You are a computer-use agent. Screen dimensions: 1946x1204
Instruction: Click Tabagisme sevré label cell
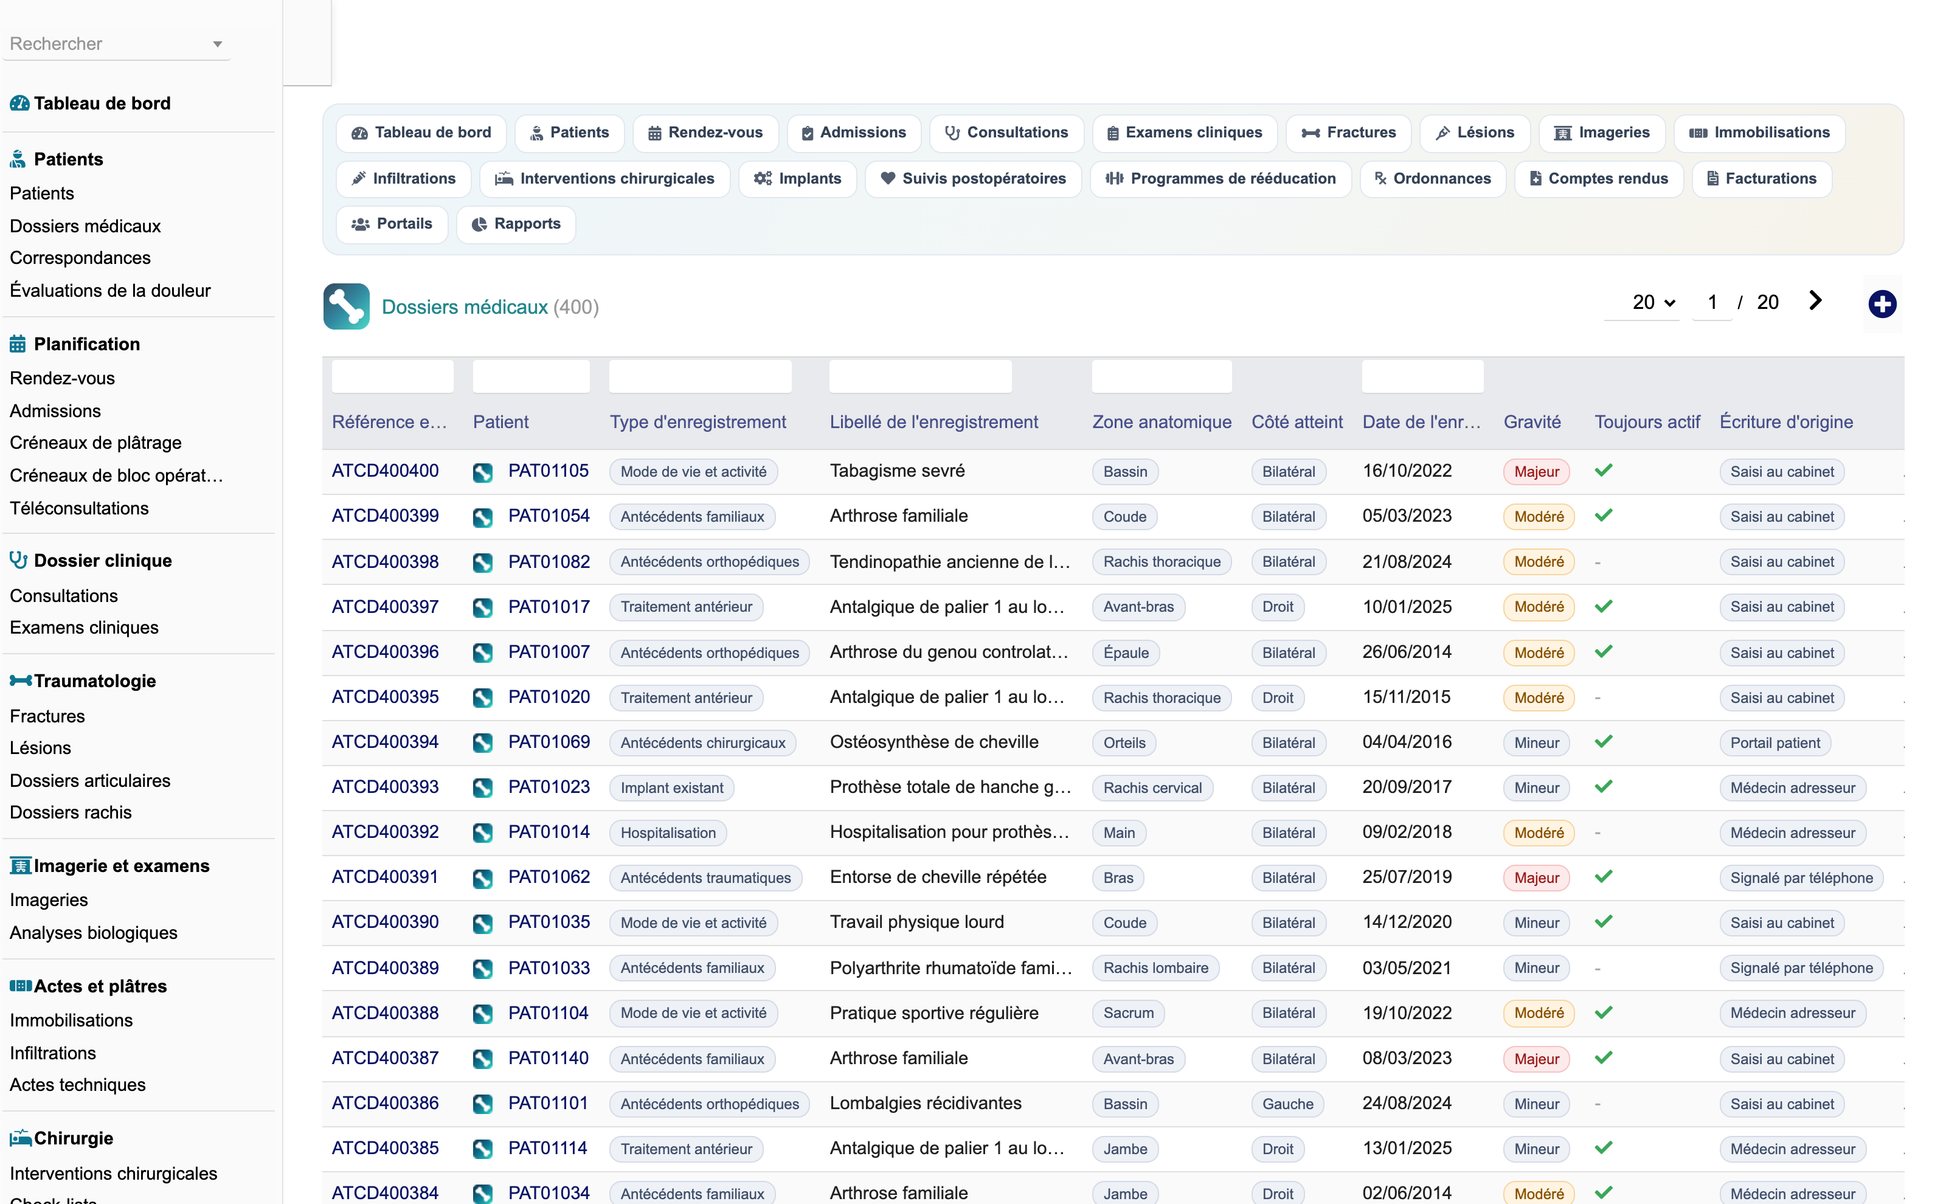coord(897,471)
